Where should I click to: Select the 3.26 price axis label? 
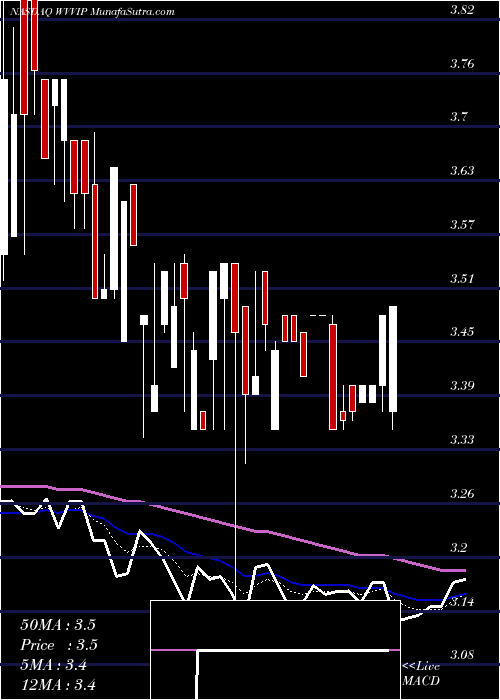pos(461,494)
